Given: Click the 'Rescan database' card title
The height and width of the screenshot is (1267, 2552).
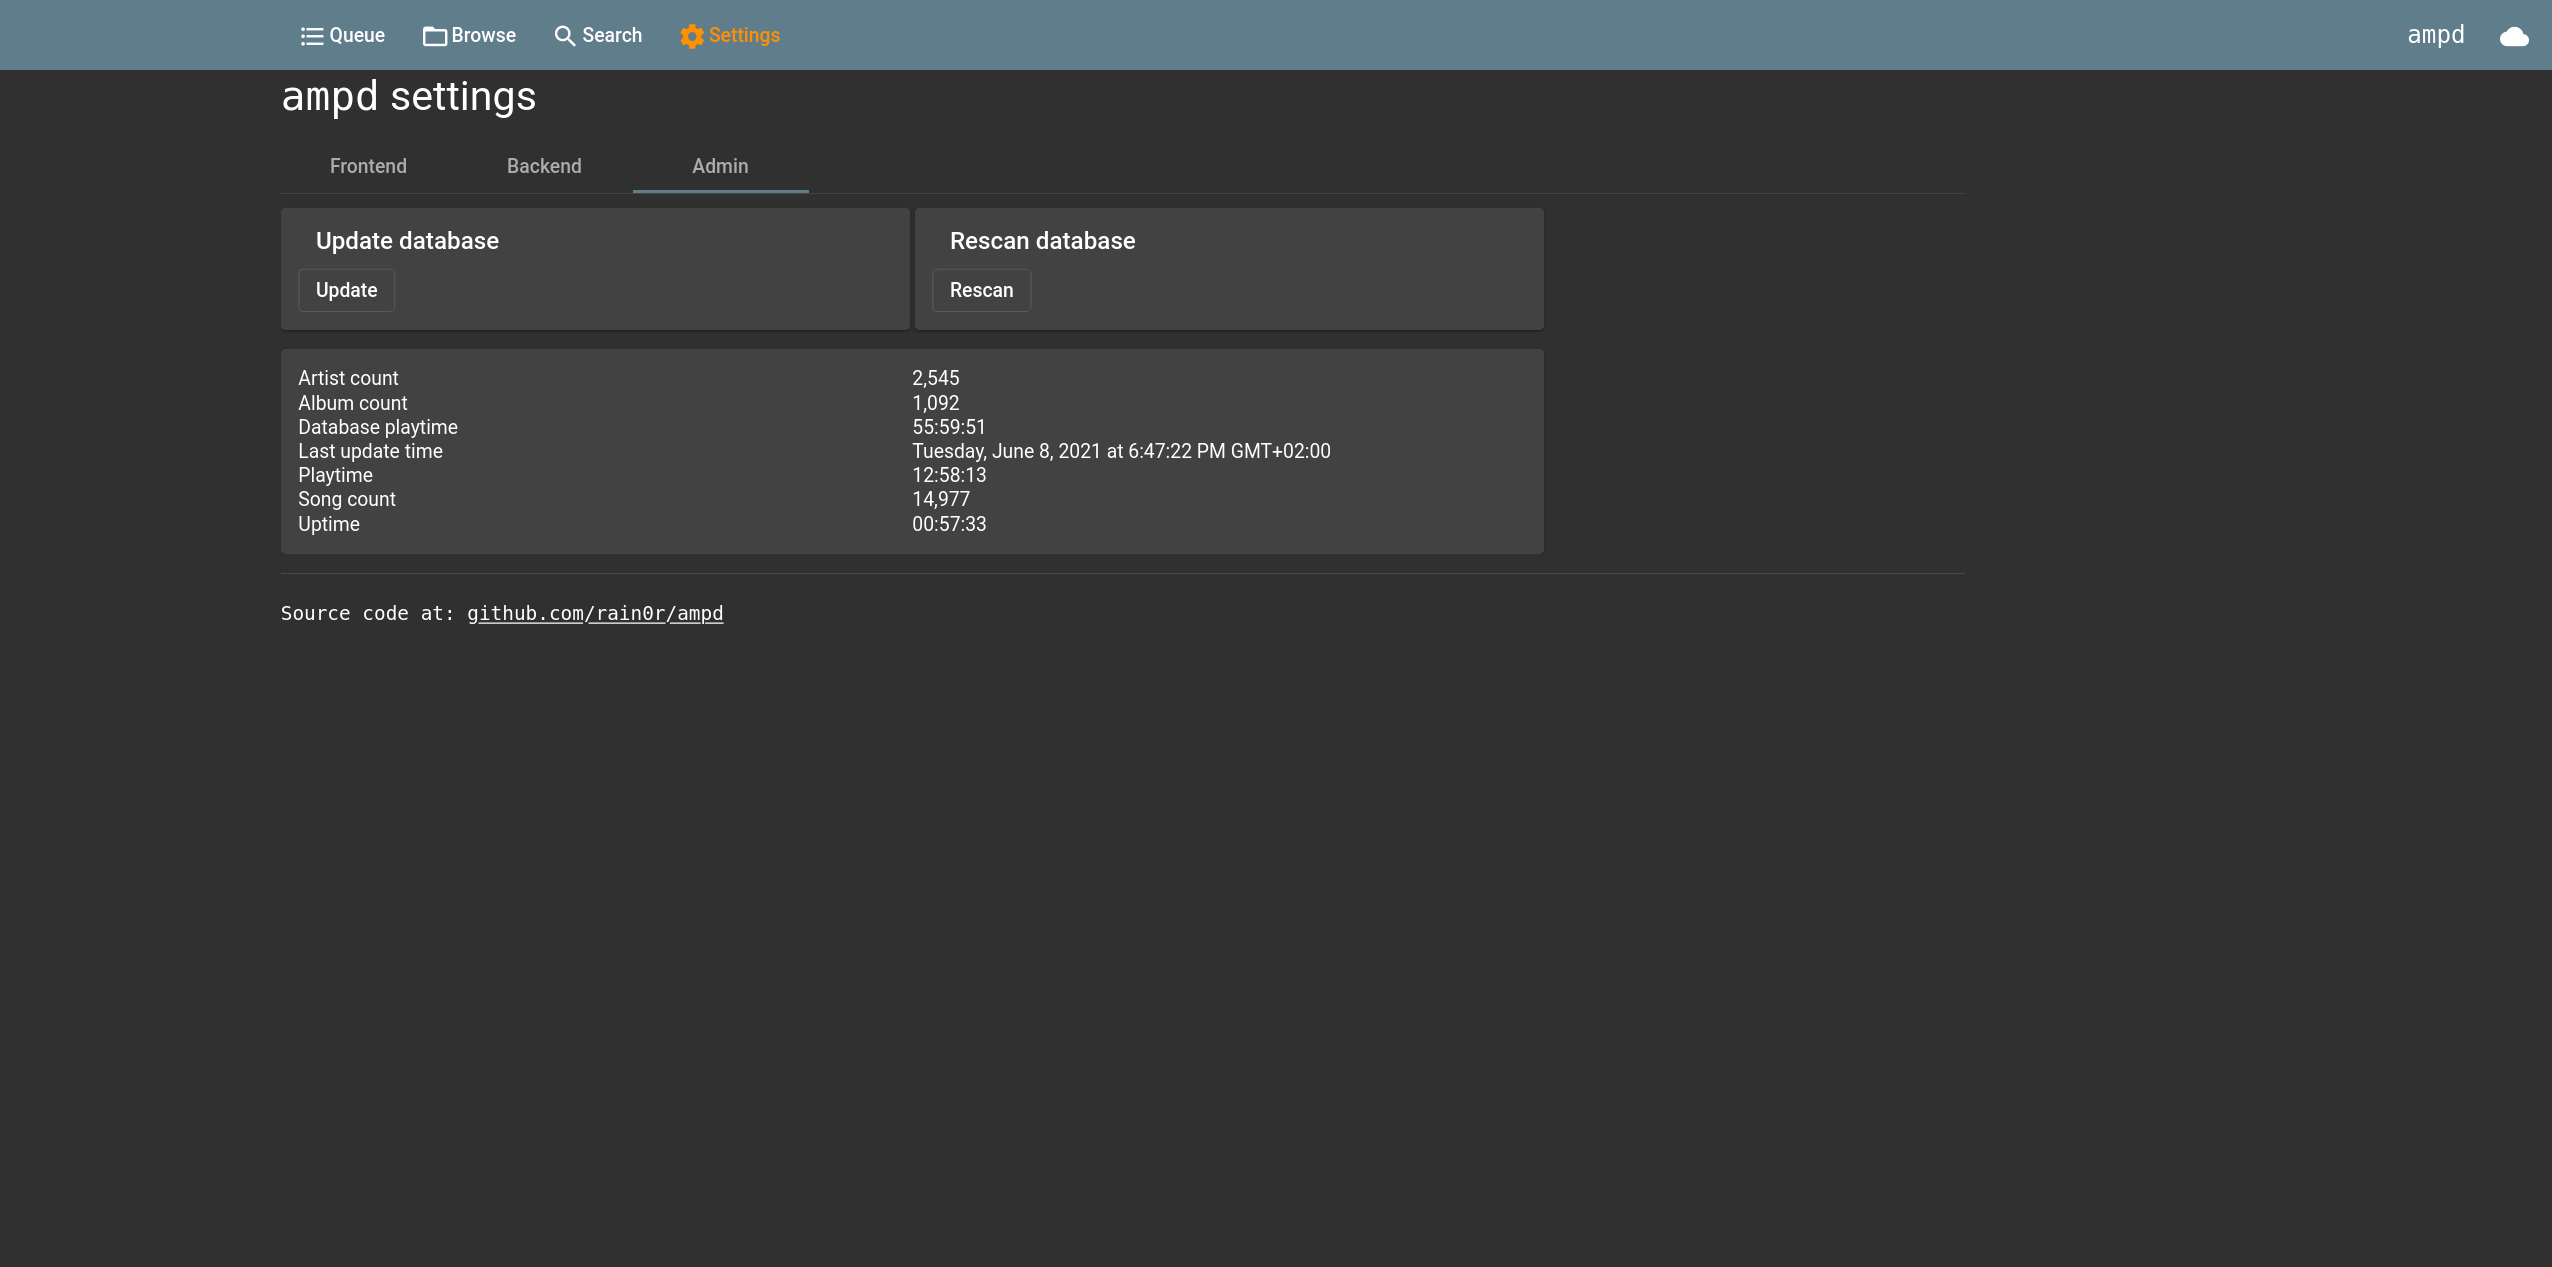Looking at the screenshot, I should pos(1042,241).
